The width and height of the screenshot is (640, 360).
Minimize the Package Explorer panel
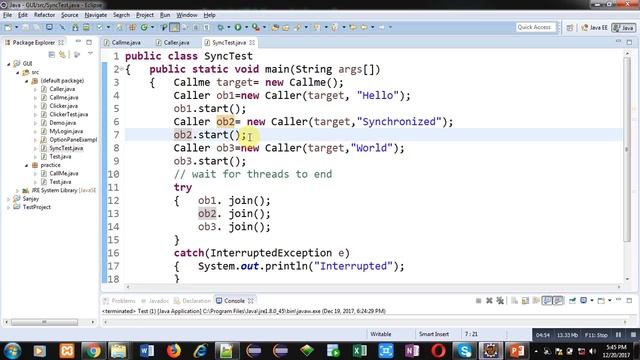78,42
